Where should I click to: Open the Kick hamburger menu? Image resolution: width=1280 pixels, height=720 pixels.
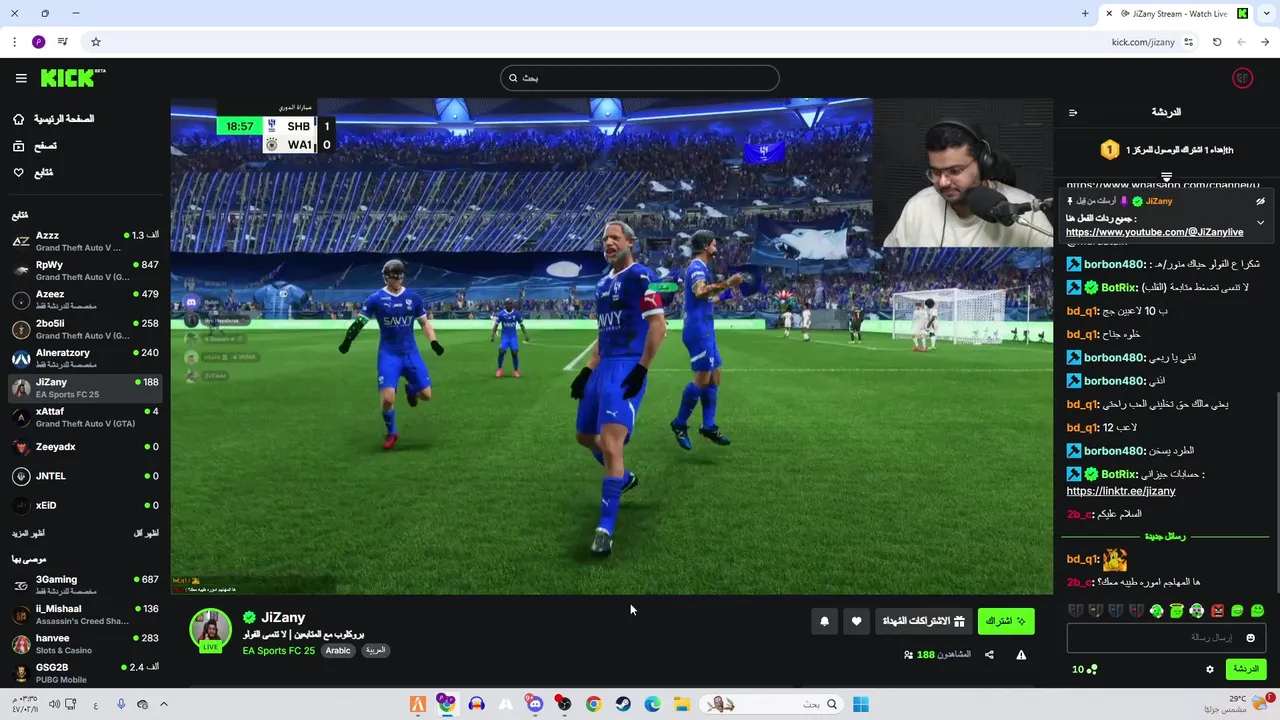tap(21, 78)
